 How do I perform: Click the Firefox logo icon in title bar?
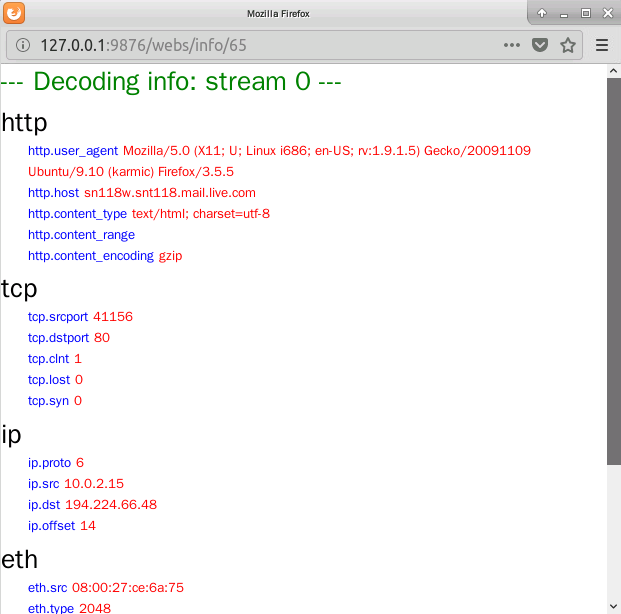tap(14, 13)
